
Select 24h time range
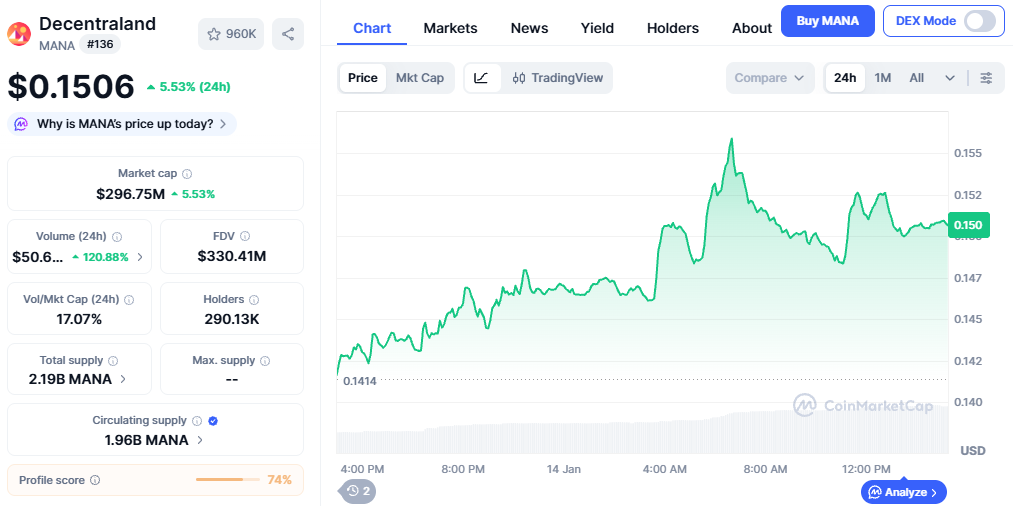coord(845,78)
